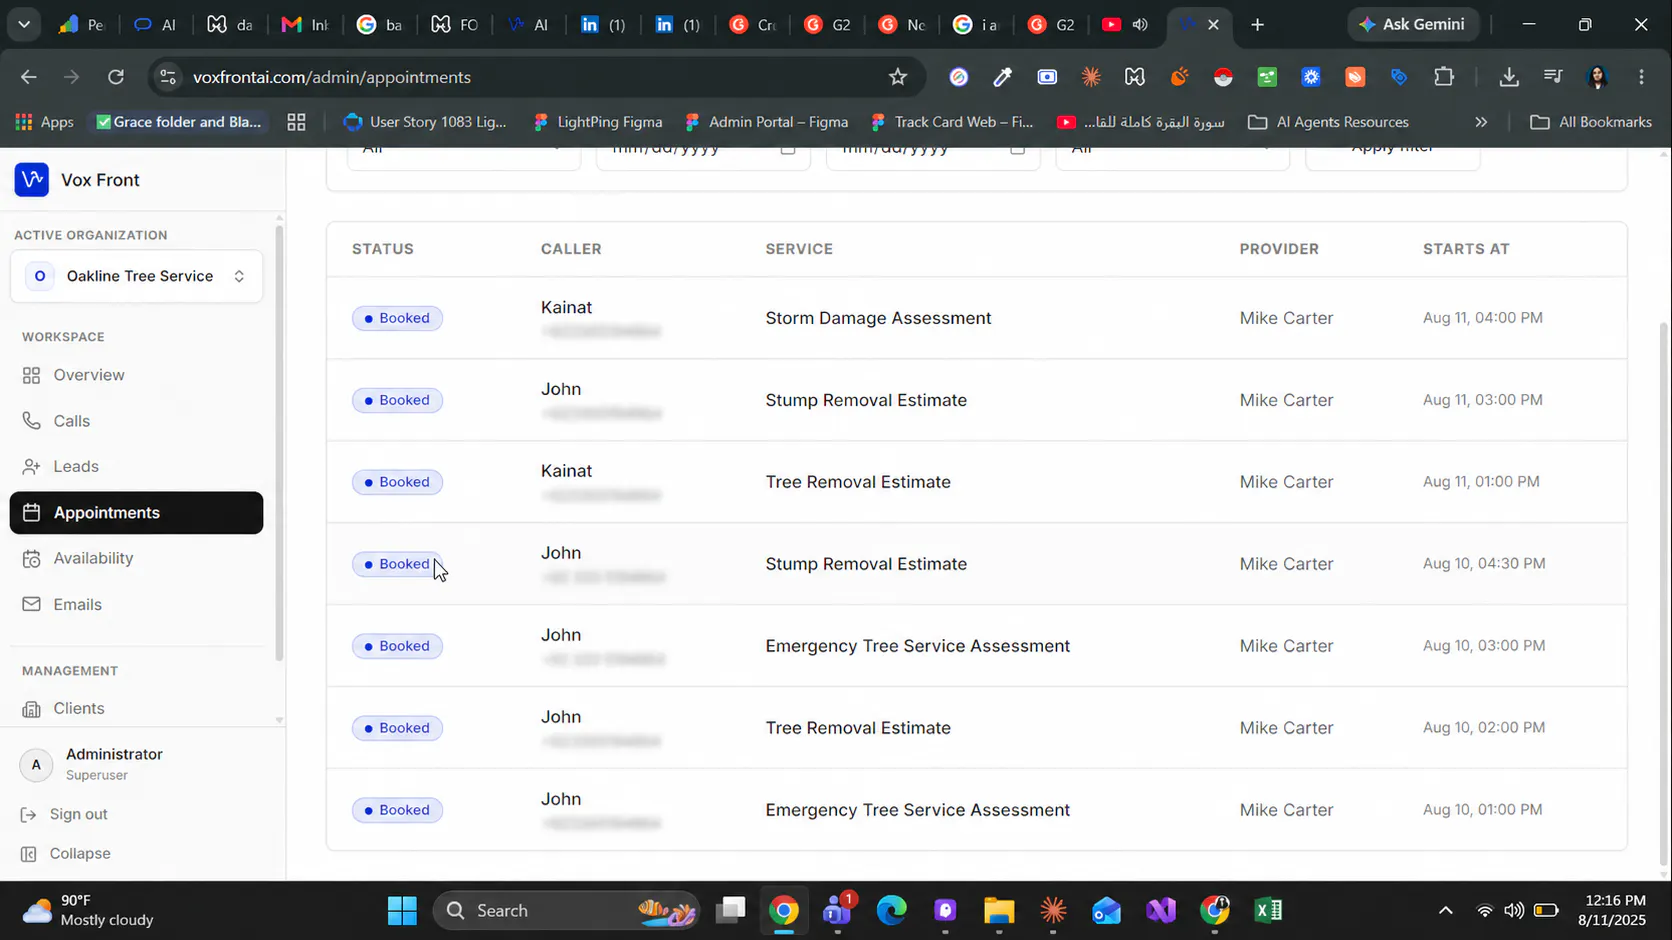Screen dimensions: 1672x940
Task: Open the browser Extensions puzzle icon
Action: coord(1444,77)
